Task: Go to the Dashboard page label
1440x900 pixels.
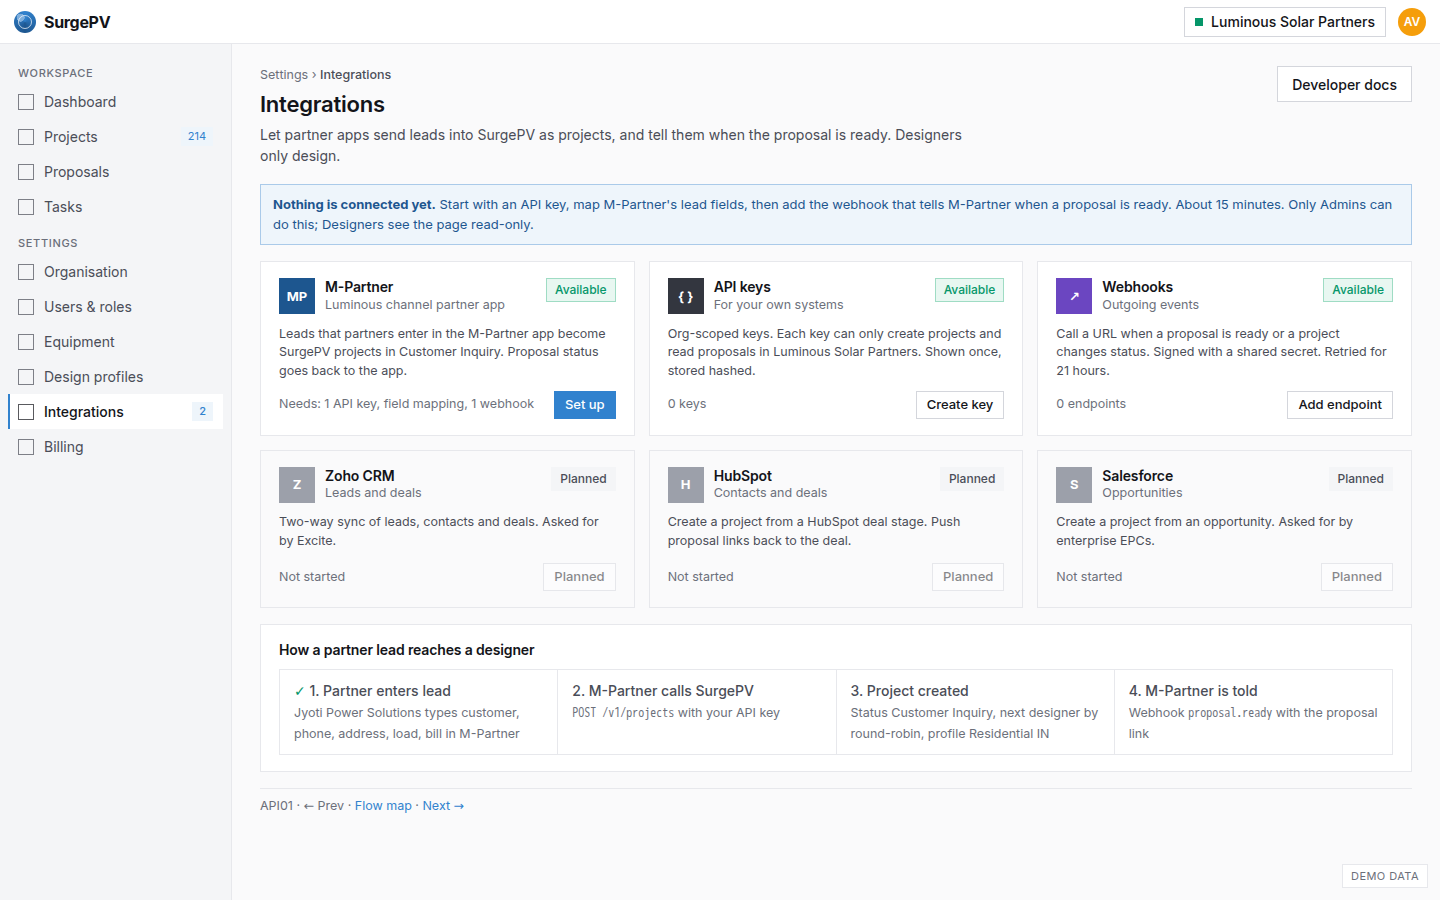Action: pos(80,102)
